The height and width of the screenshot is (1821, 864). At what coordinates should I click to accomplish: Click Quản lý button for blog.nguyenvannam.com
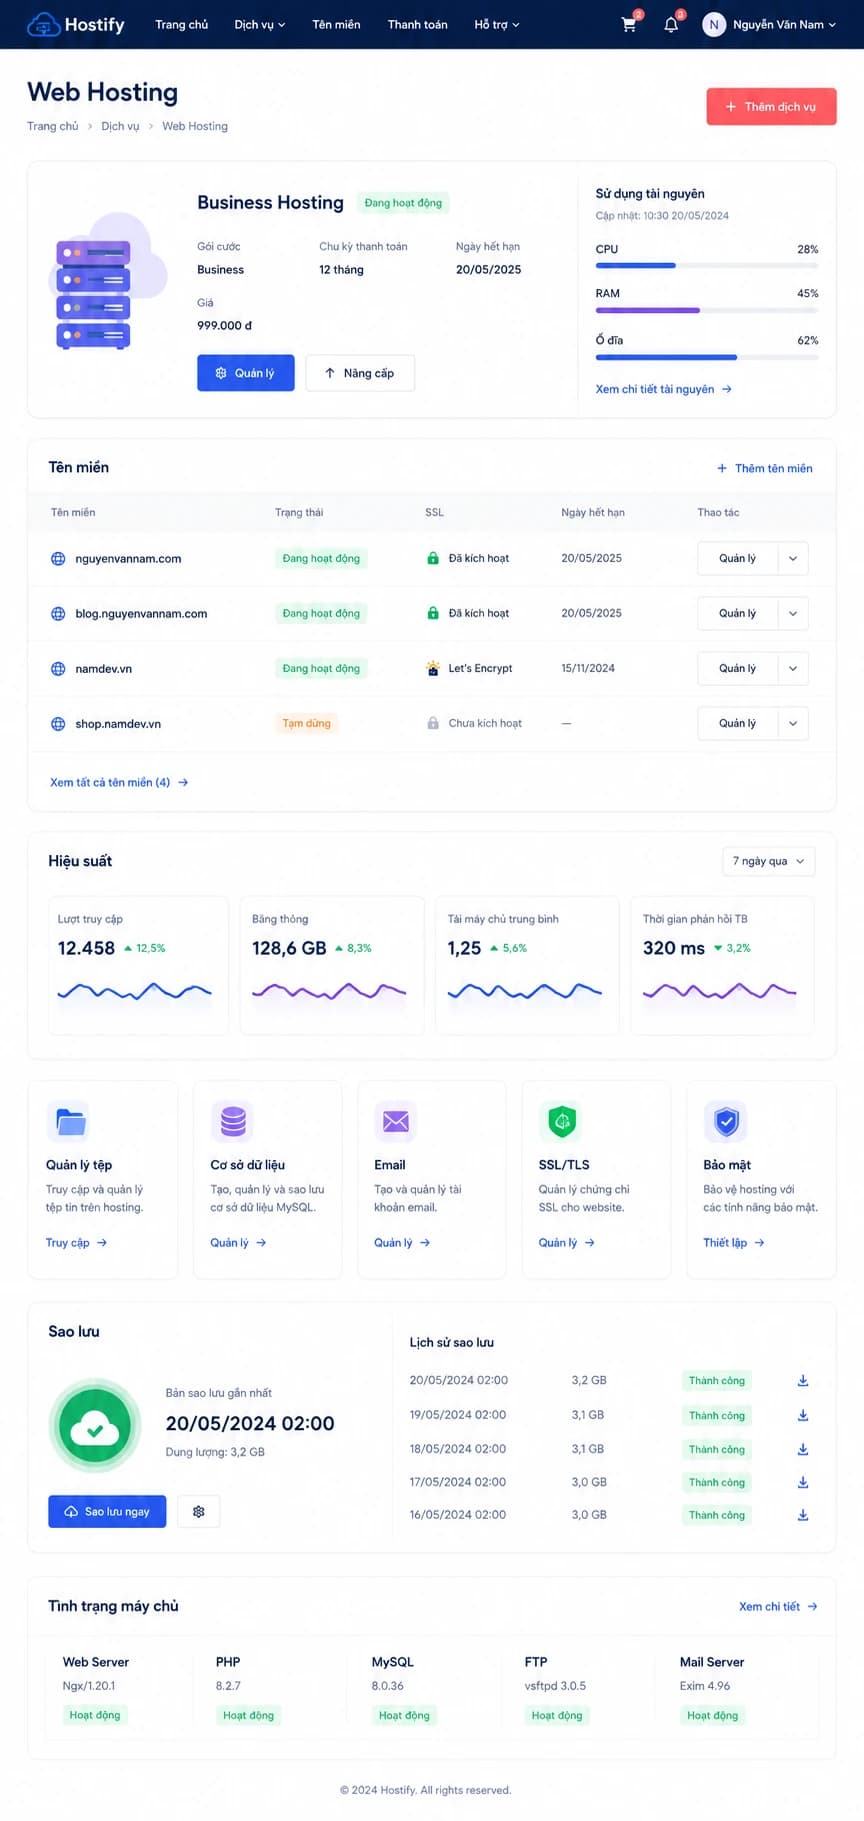coord(737,613)
